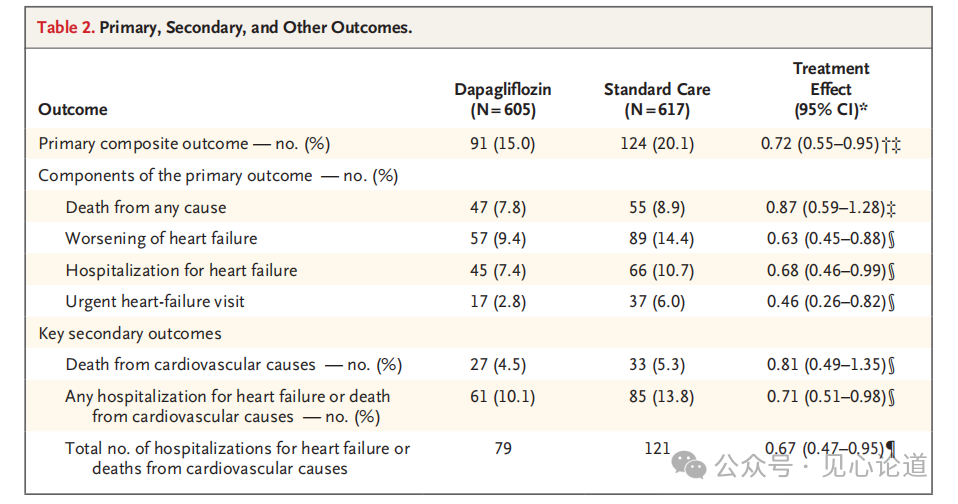Click the "Standard Care (N=617)" column header

coord(656,99)
